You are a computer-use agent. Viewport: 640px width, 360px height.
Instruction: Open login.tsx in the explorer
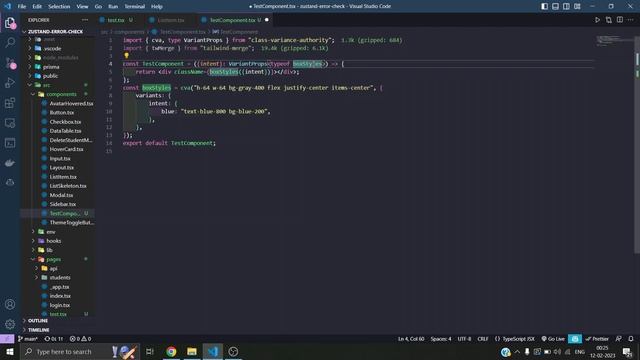click(x=60, y=305)
